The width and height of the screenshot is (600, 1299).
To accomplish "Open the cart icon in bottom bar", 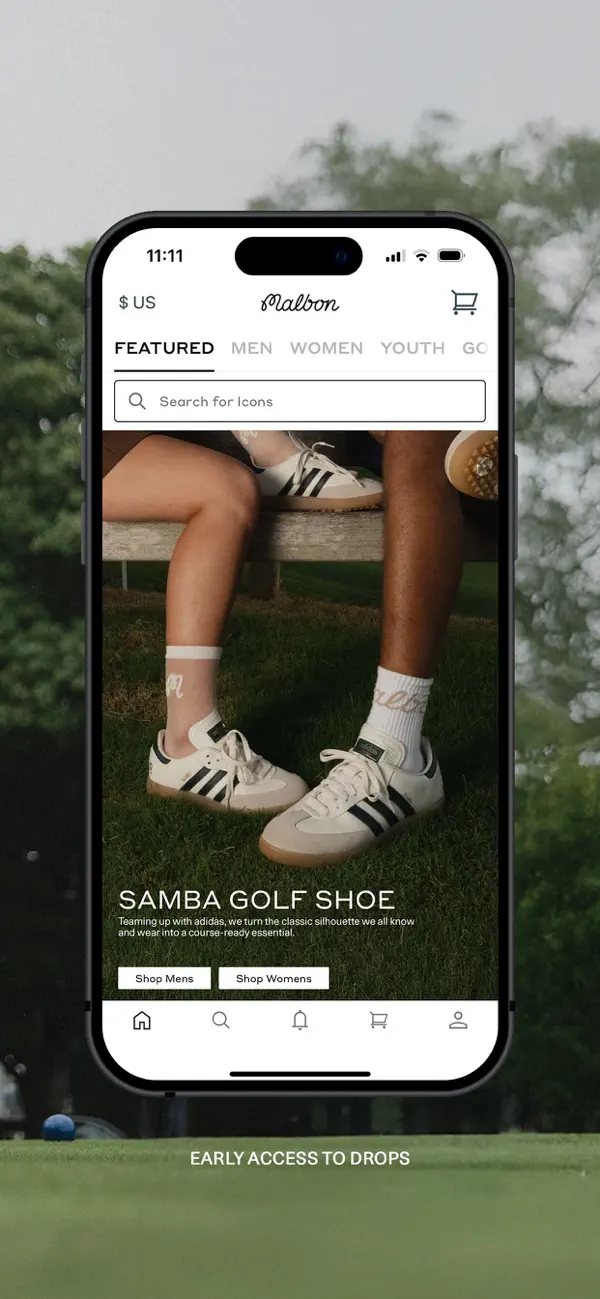I will [378, 1020].
